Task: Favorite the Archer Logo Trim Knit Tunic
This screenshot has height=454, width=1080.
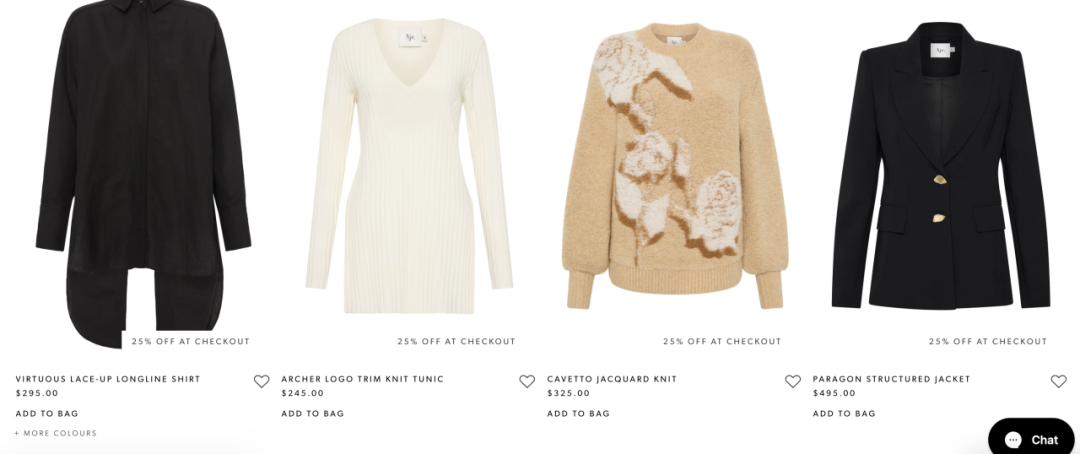Action: pyautogui.click(x=527, y=381)
